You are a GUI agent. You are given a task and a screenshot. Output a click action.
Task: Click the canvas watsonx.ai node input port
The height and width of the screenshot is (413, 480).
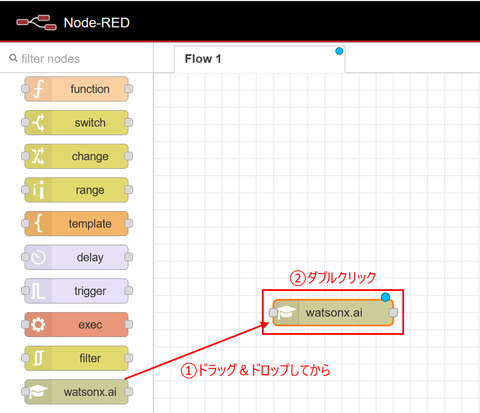click(273, 313)
